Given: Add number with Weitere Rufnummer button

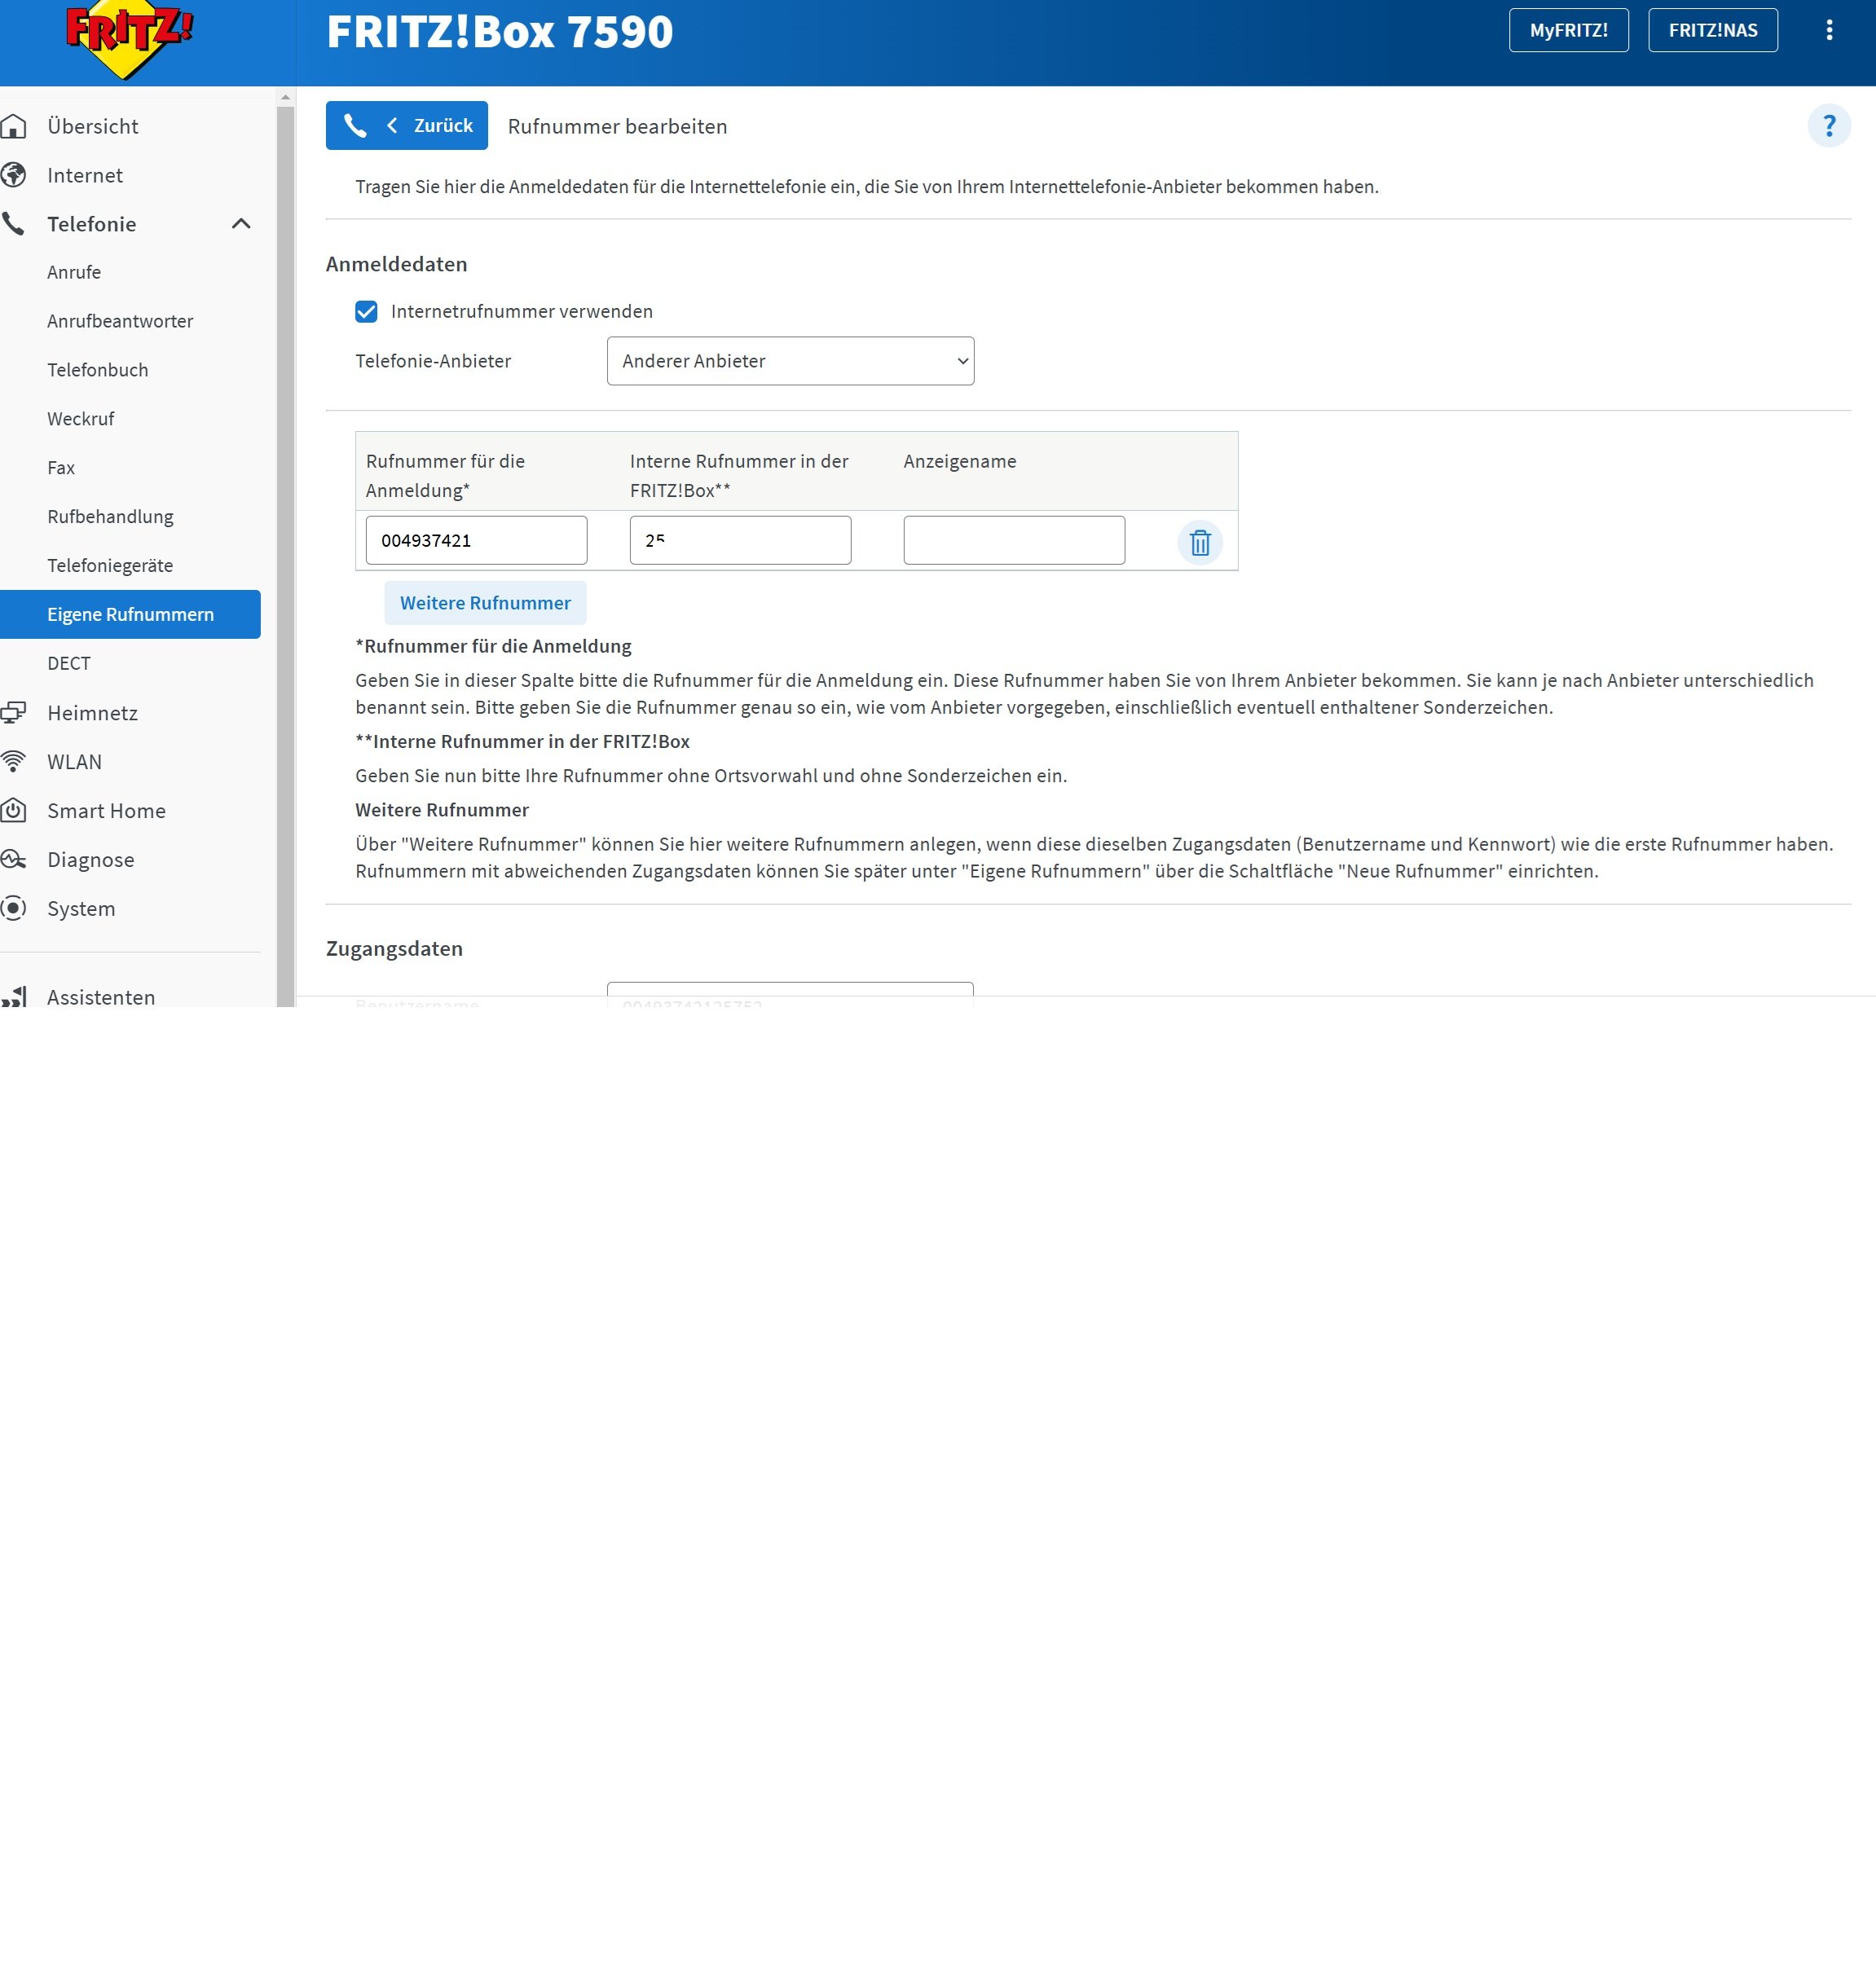Looking at the screenshot, I should tap(485, 603).
